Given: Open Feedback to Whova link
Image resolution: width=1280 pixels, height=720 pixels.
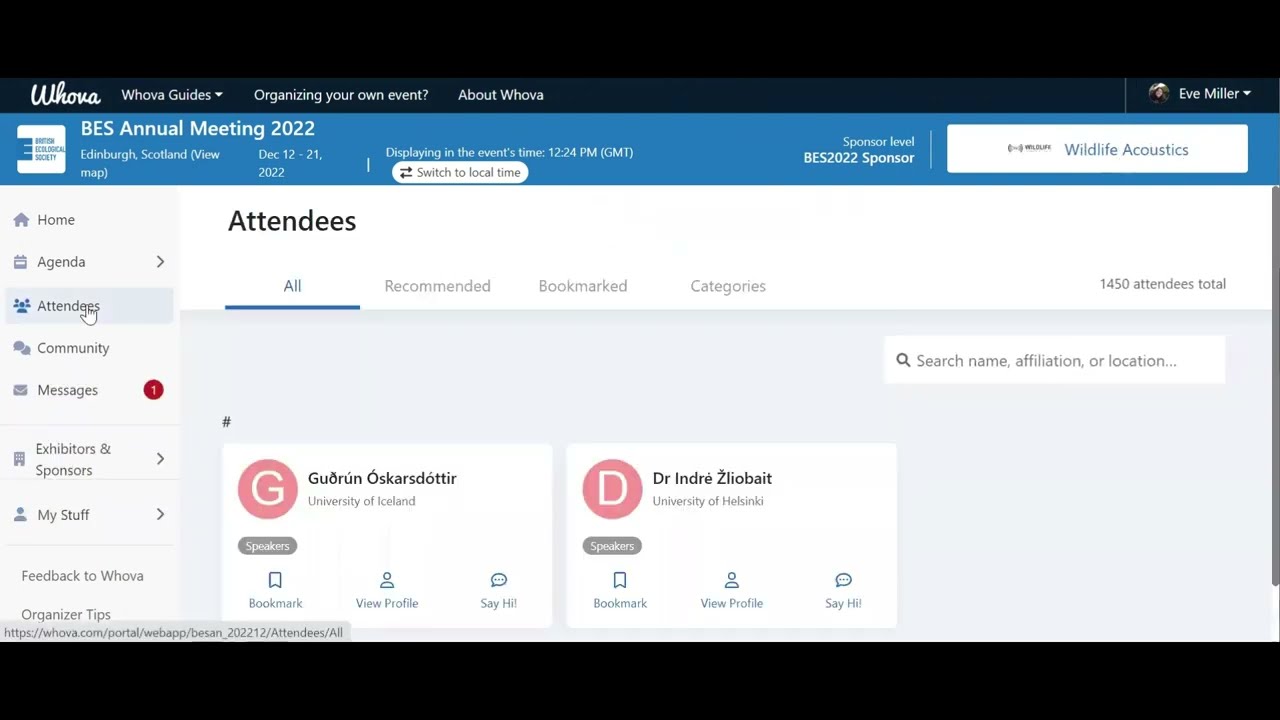Looking at the screenshot, I should click(x=82, y=576).
